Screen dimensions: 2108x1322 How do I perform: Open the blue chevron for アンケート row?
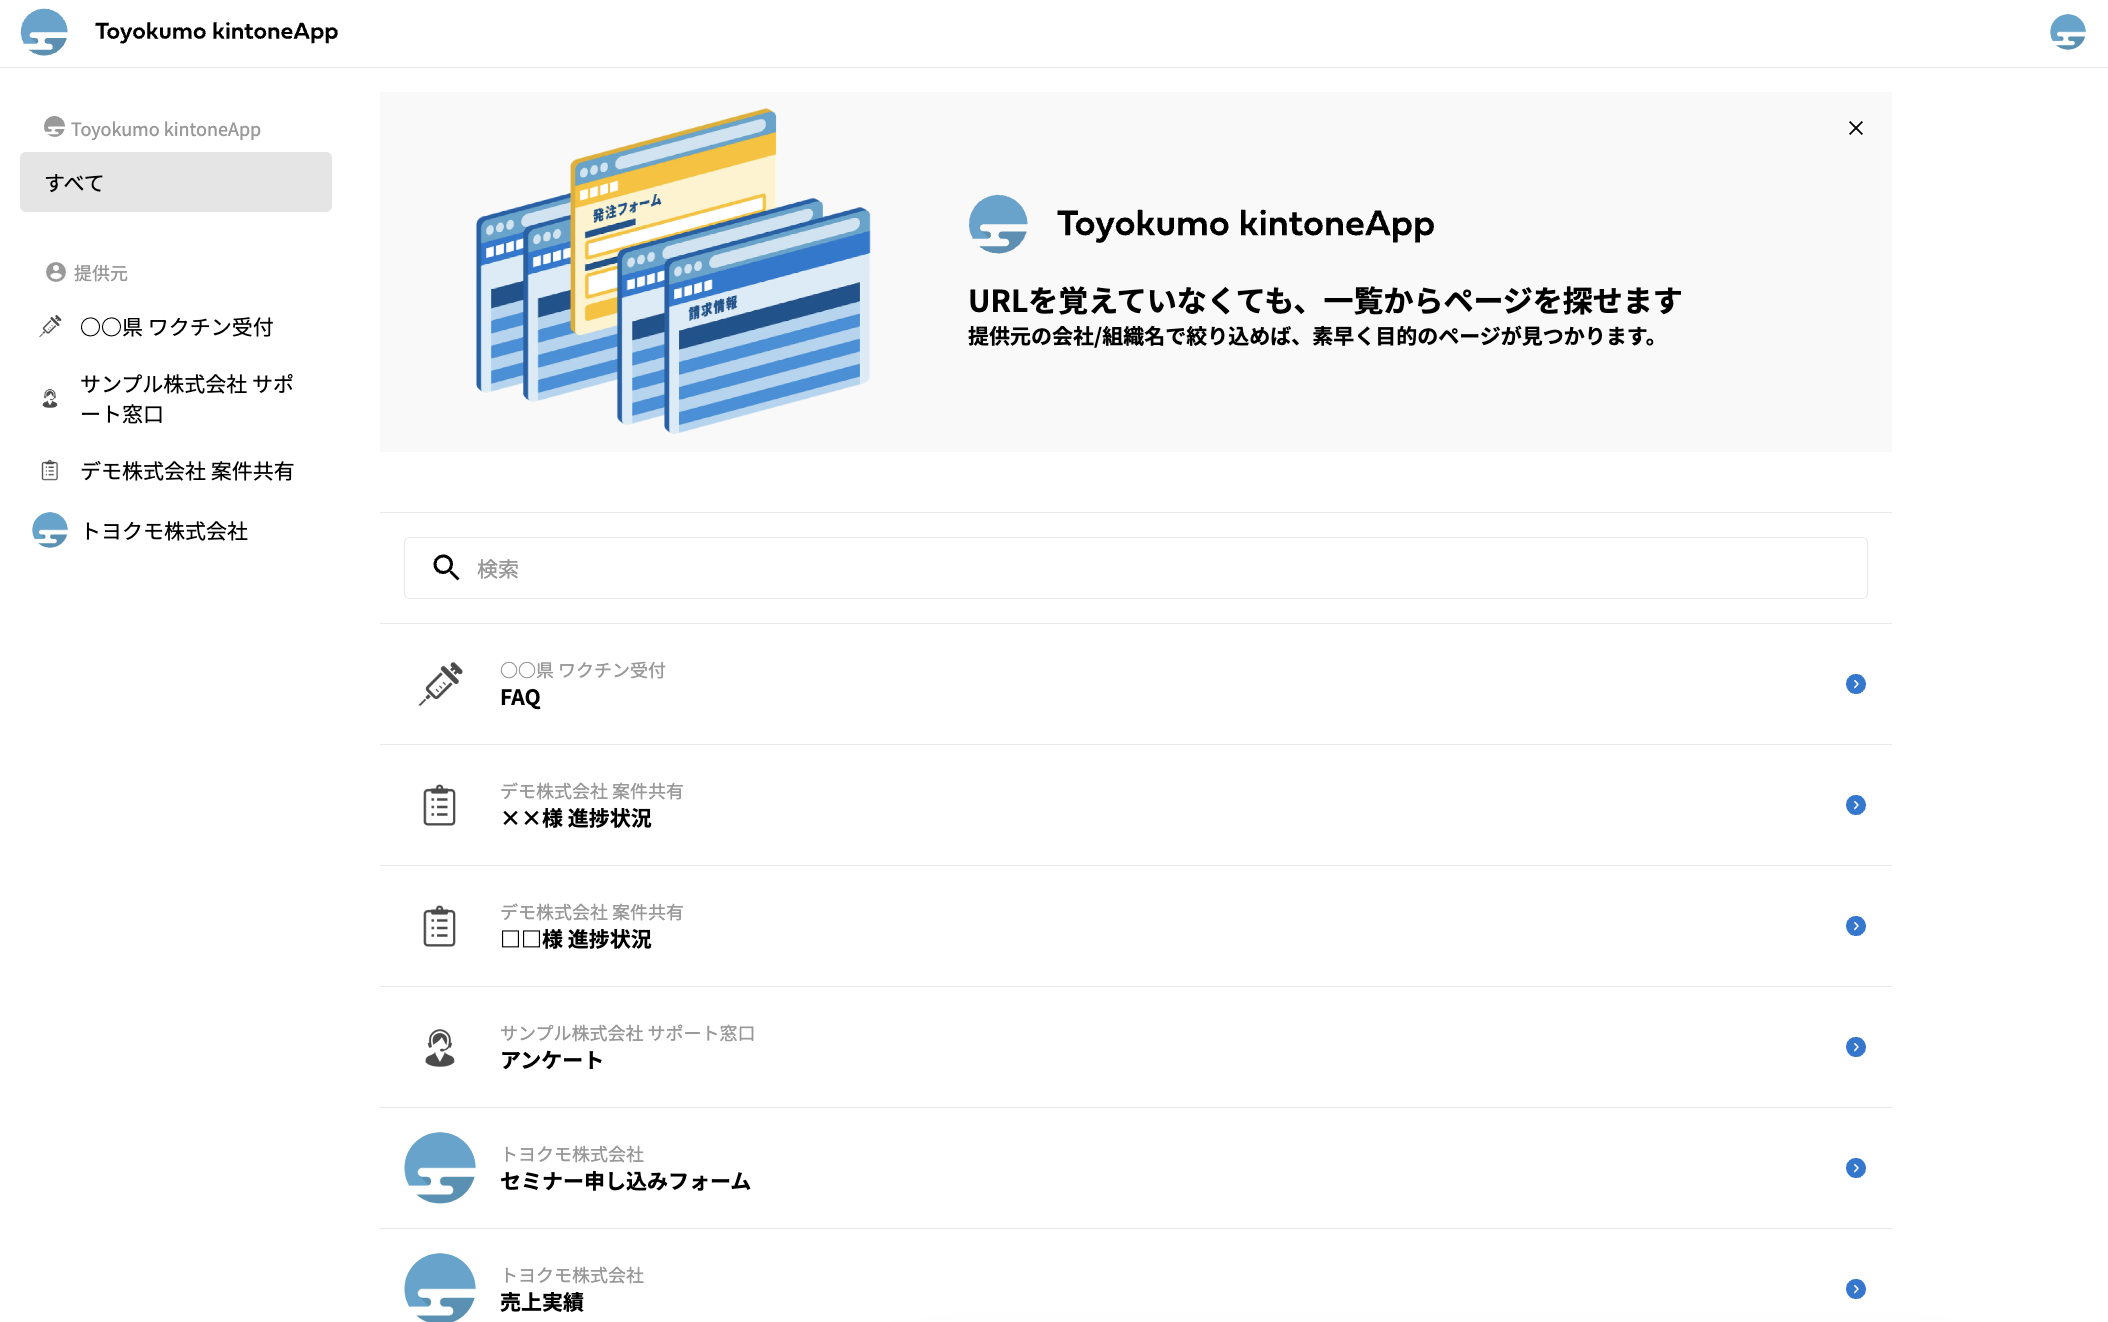click(x=1855, y=1047)
